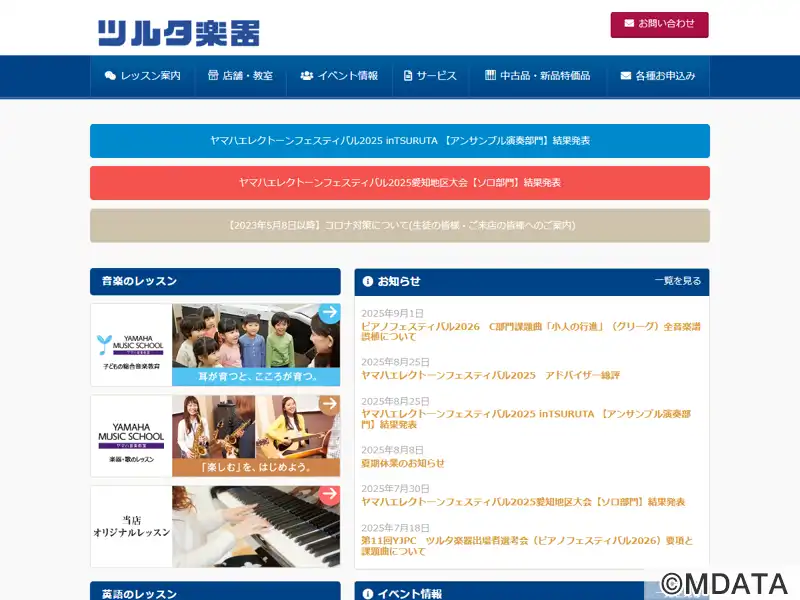Viewport: 800px width, 600px height.
Task: Click red arrow on オリジナルレッスン banner
Action: click(x=330, y=494)
